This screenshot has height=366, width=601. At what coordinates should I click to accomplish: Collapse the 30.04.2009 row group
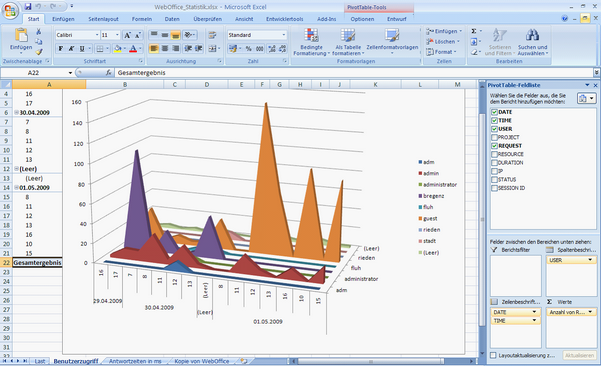(16, 112)
